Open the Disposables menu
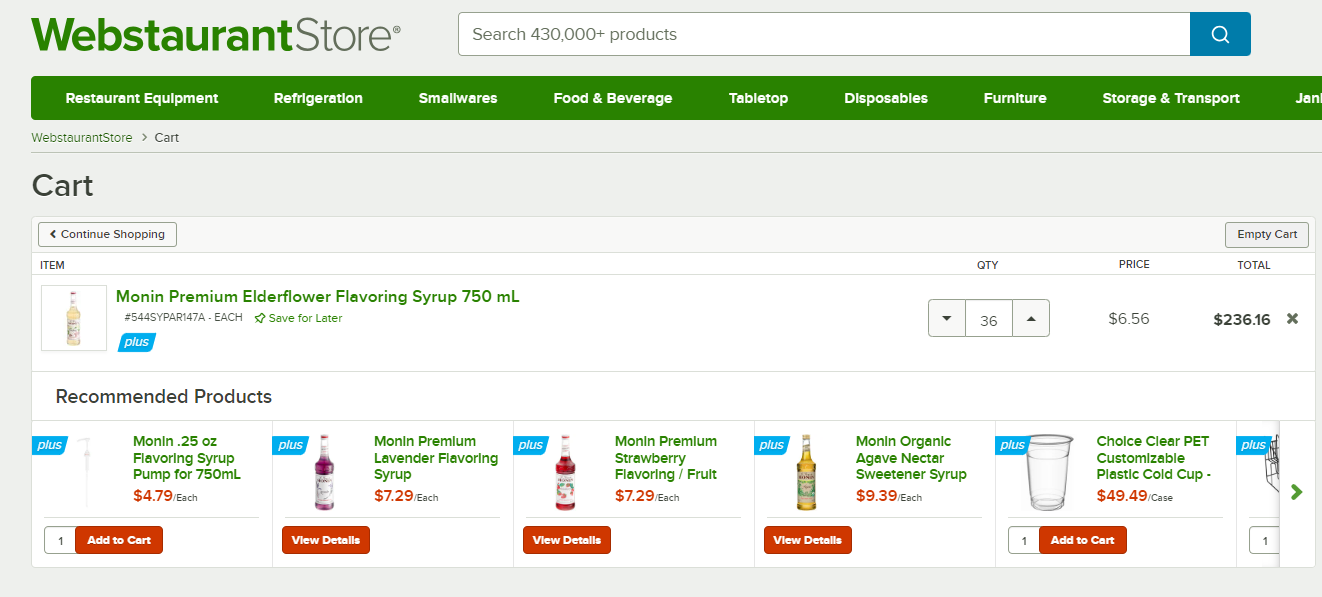 [886, 98]
